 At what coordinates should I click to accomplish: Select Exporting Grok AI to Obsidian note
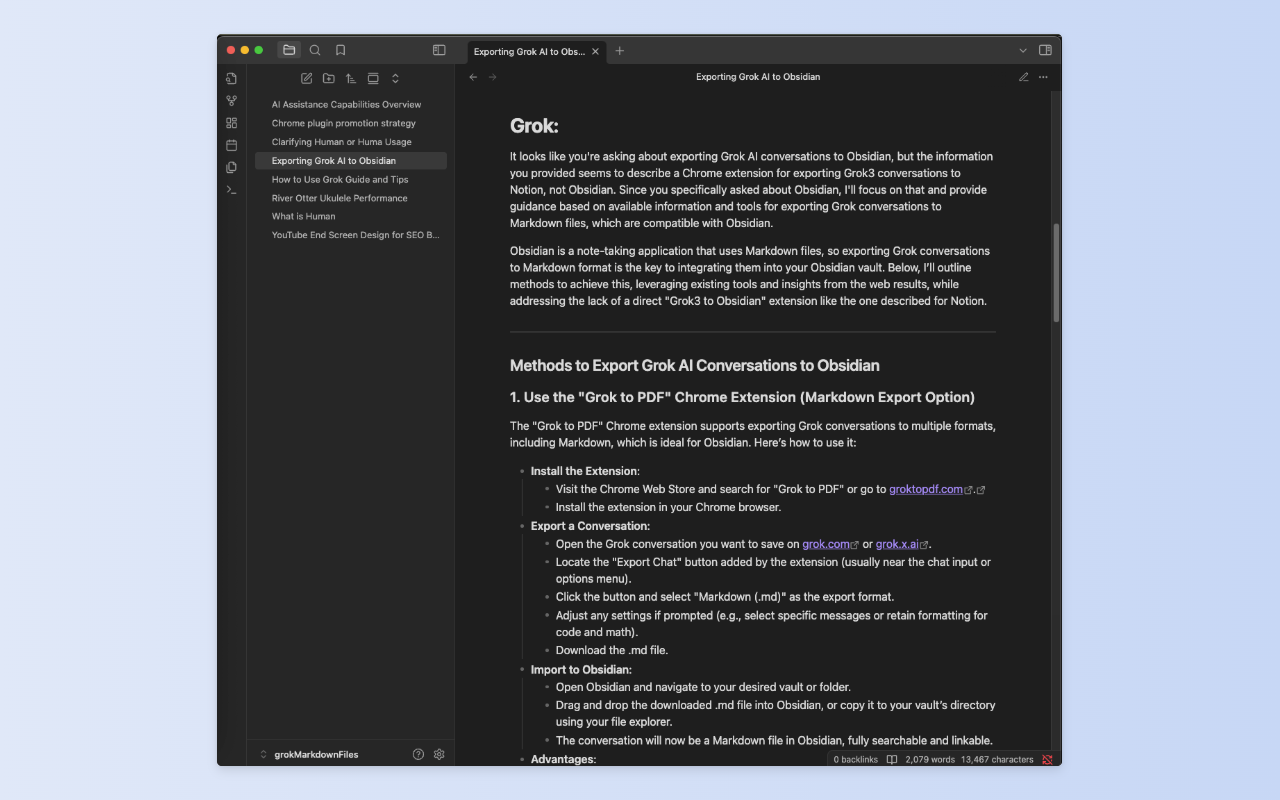(350, 160)
